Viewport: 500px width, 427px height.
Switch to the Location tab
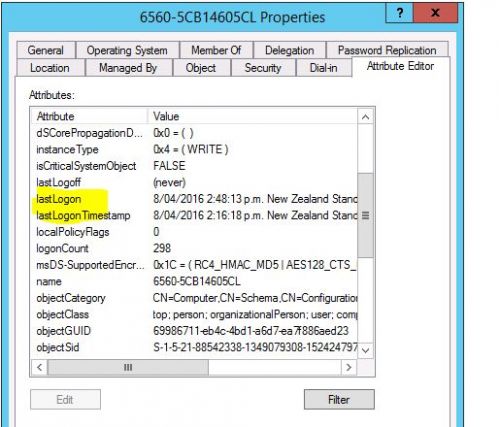pyautogui.click(x=50, y=68)
